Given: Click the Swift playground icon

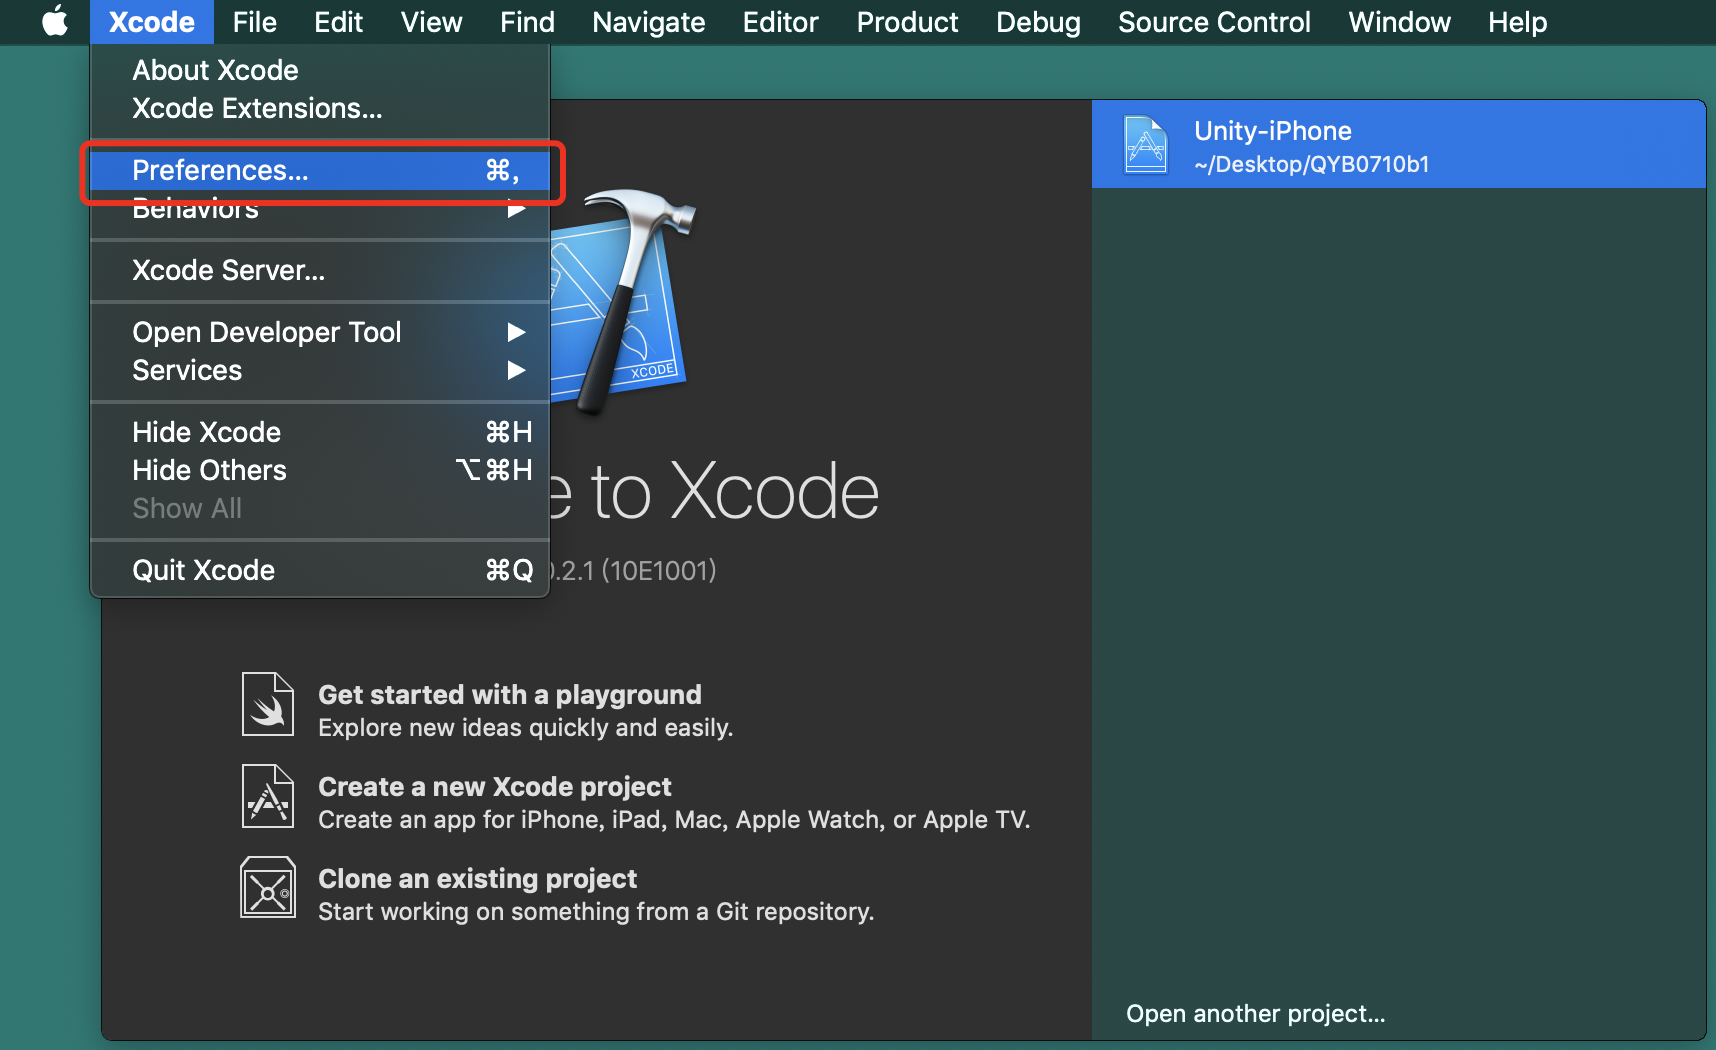Looking at the screenshot, I should click(268, 704).
